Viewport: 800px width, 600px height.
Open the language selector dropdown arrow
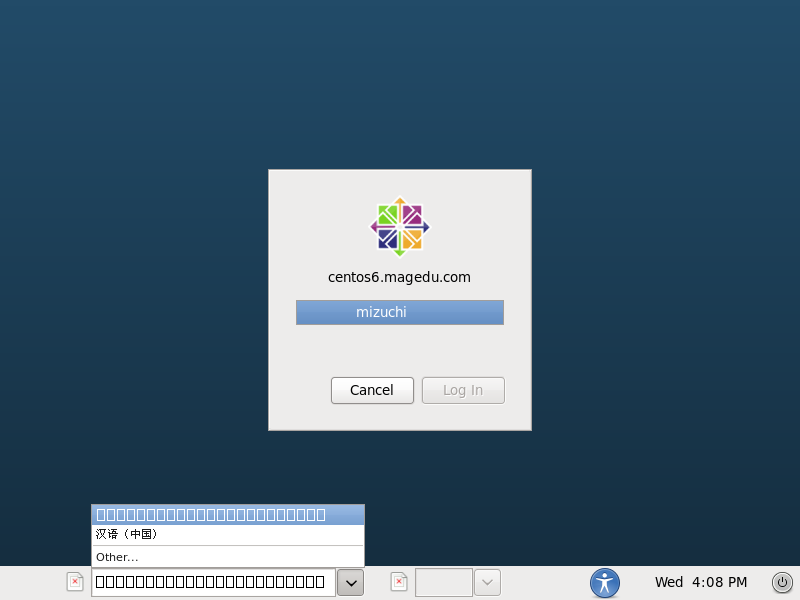(351, 582)
